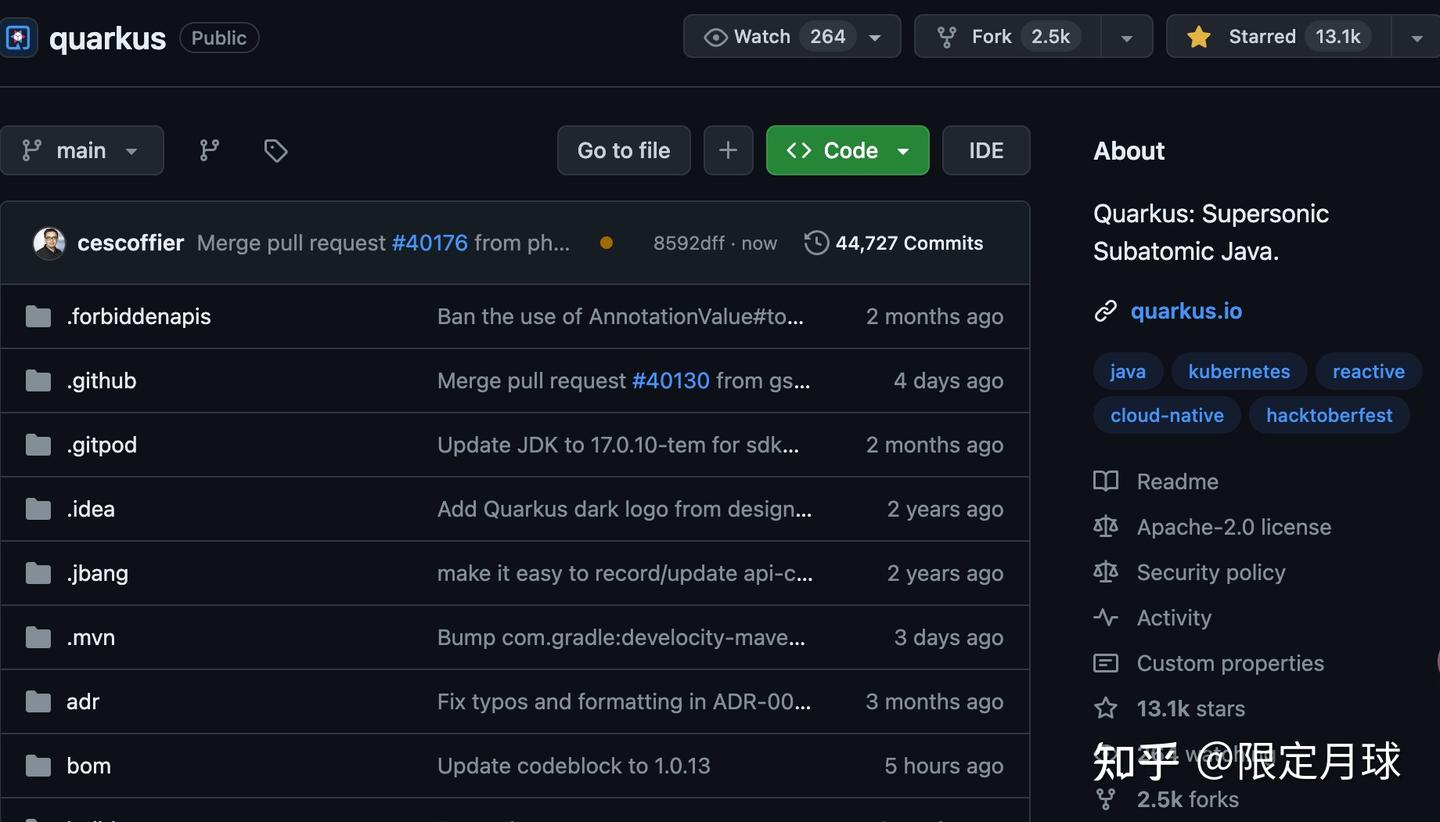Click the Quarkus repository logo icon
Viewport: 1440px width, 822px height.
pyautogui.click(x=18, y=38)
